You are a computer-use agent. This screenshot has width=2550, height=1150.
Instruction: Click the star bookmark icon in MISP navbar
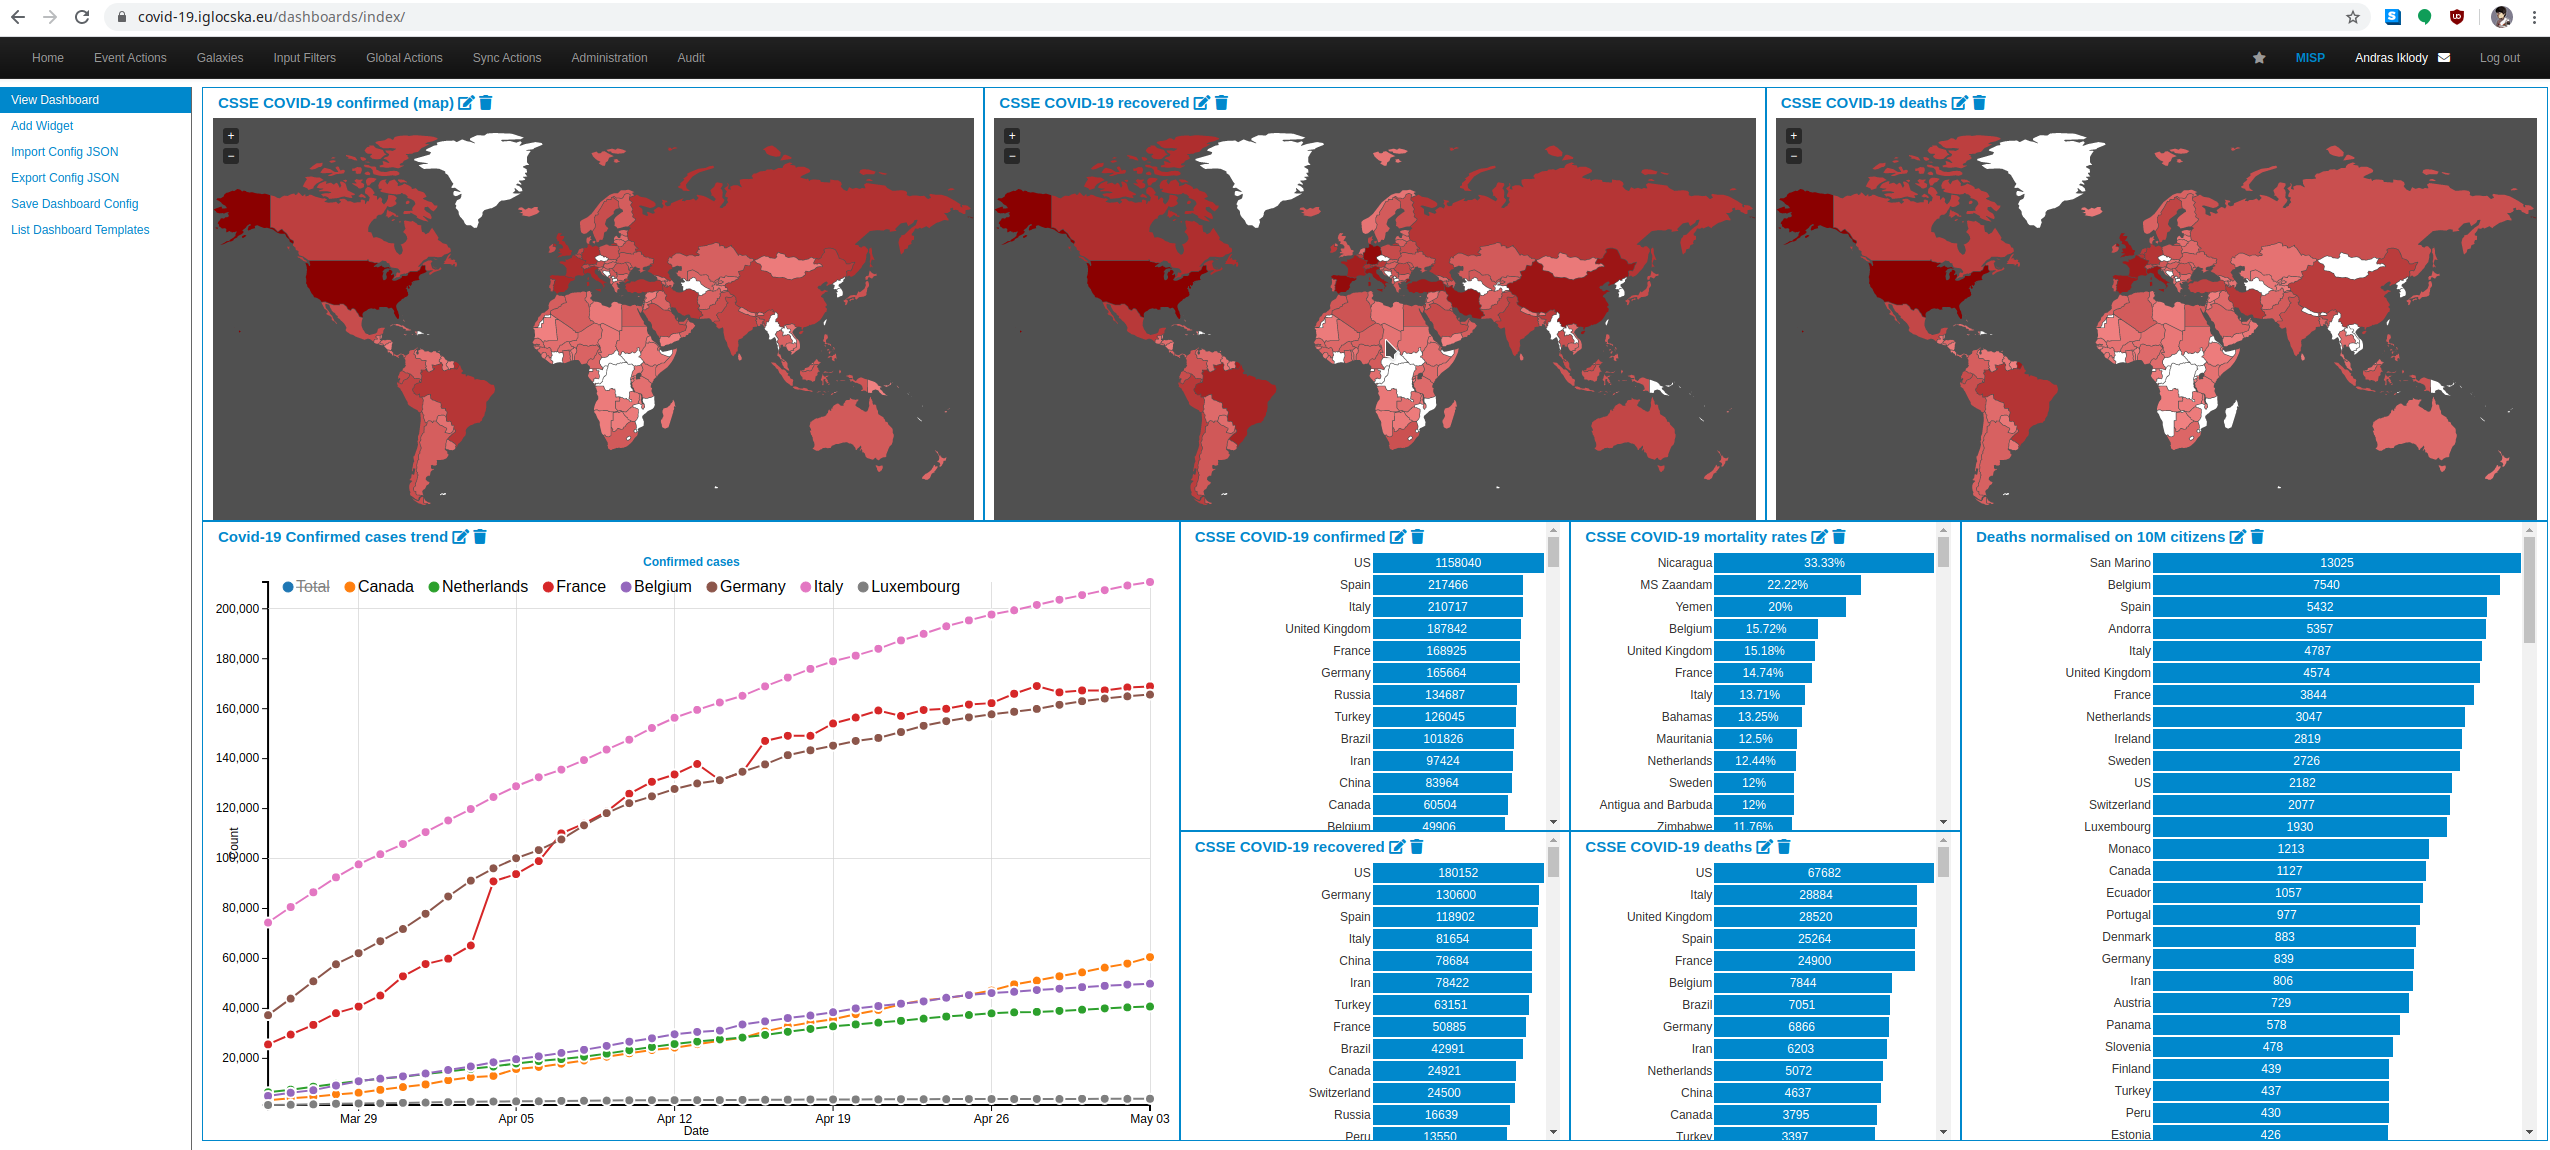coord(2259,58)
